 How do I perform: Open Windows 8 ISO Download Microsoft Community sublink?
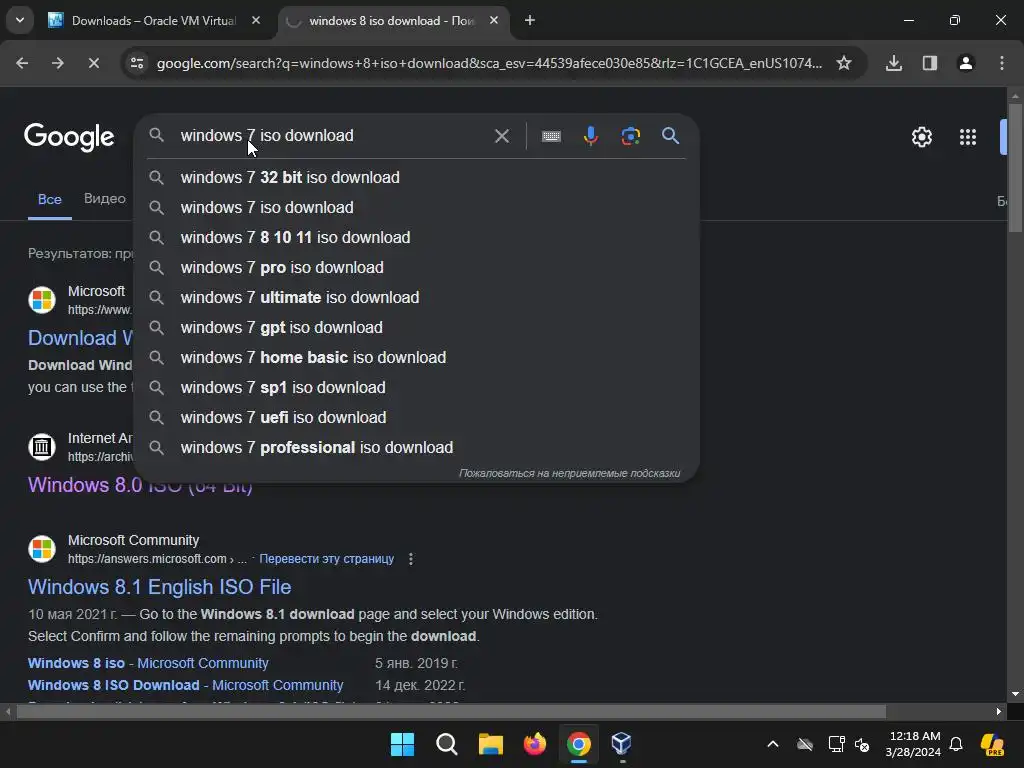click(x=185, y=686)
